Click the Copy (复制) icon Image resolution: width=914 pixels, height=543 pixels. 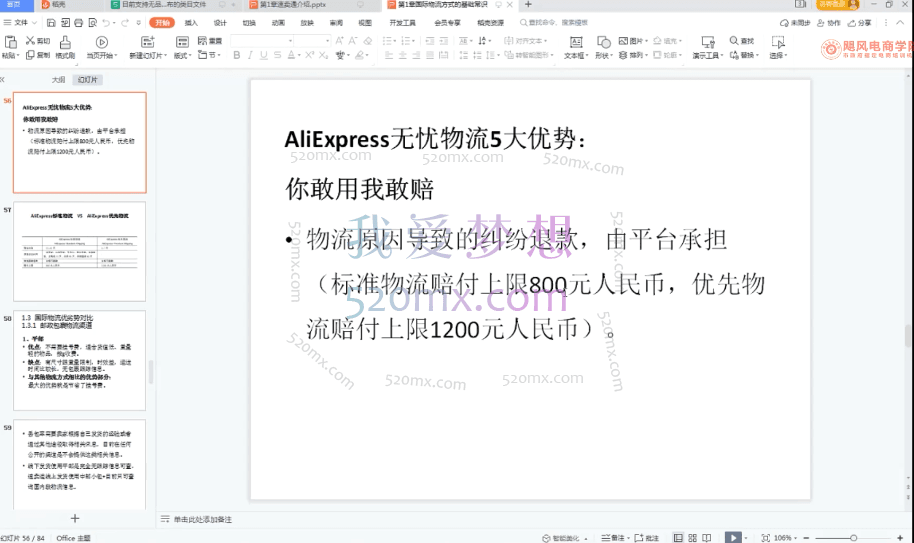pos(30,55)
